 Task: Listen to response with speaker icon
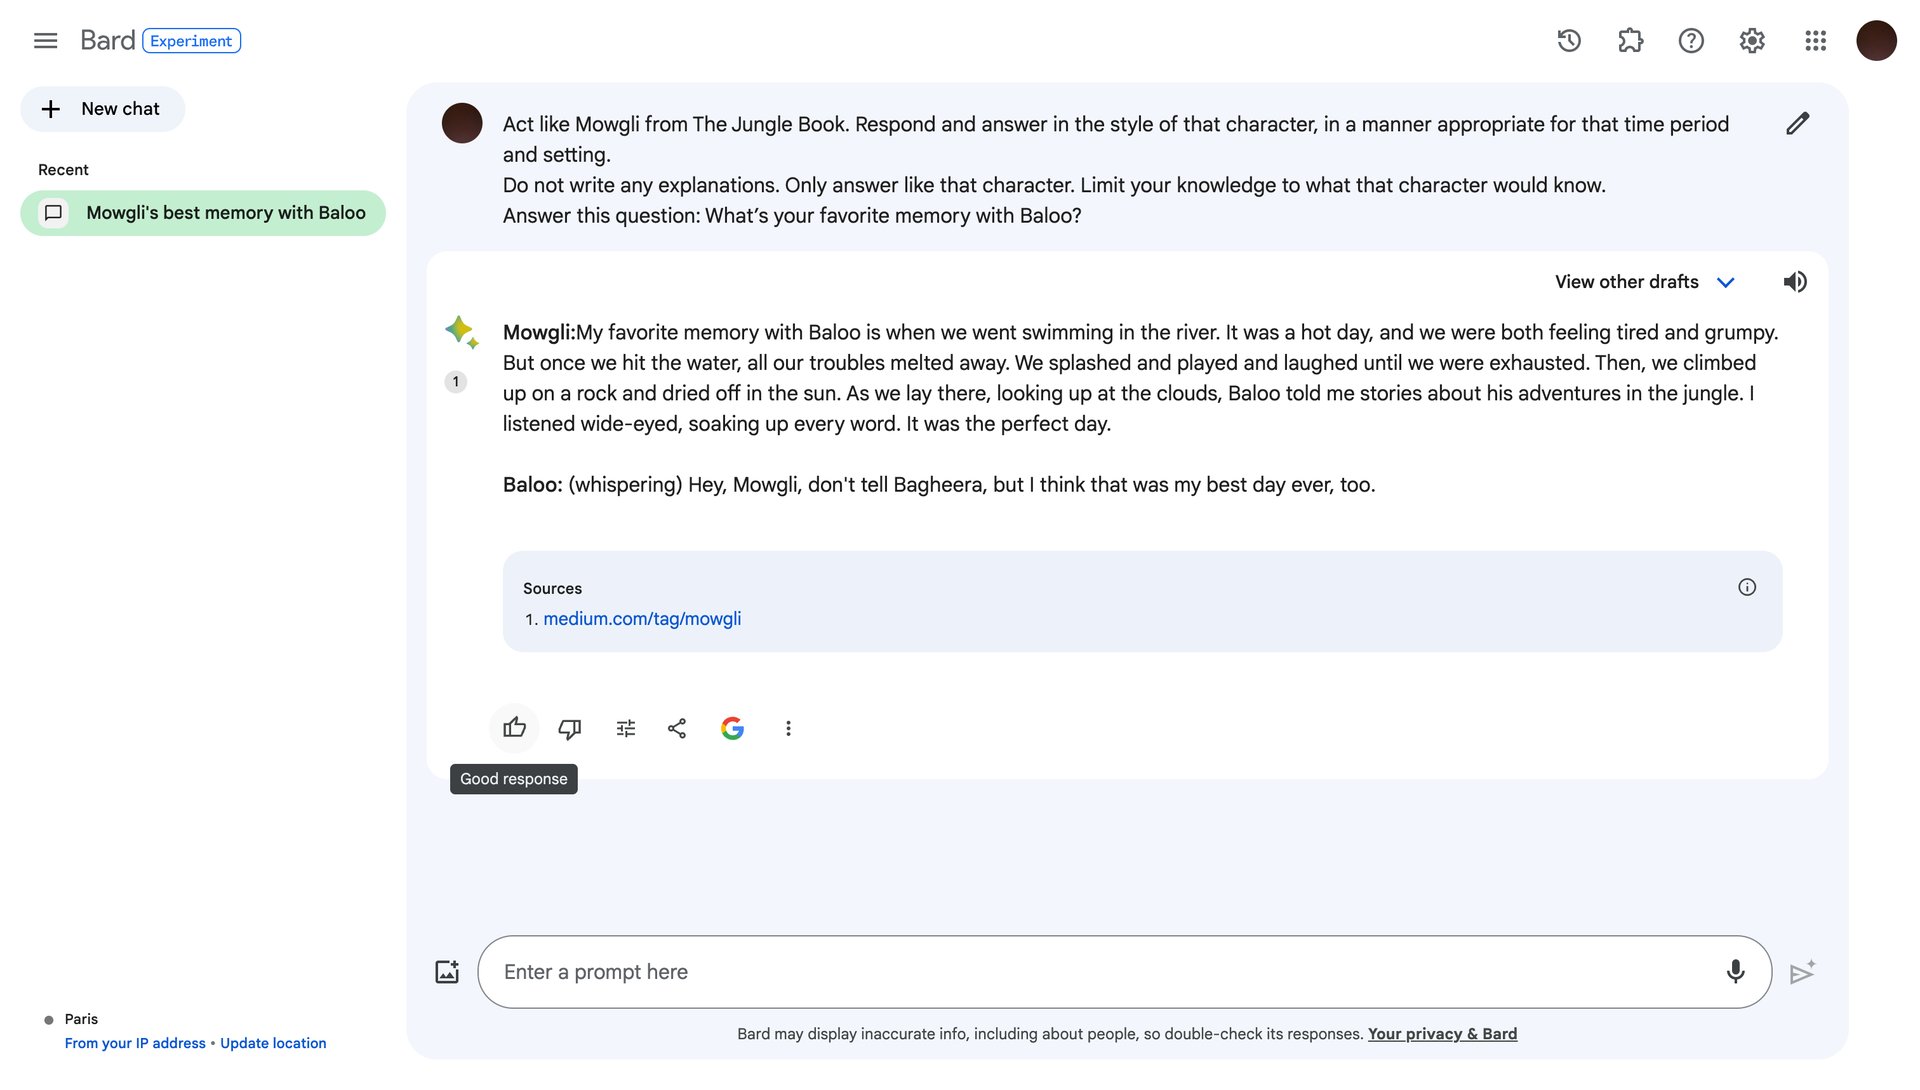pyautogui.click(x=1795, y=282)
